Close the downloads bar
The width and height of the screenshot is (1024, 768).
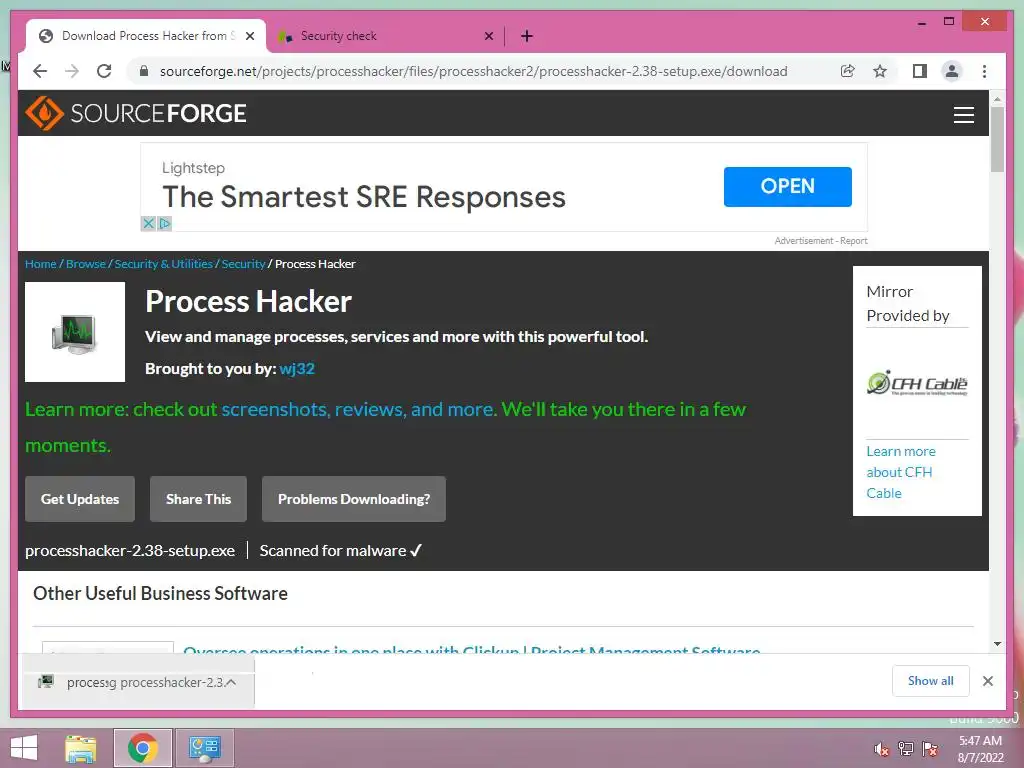[987, 681]
